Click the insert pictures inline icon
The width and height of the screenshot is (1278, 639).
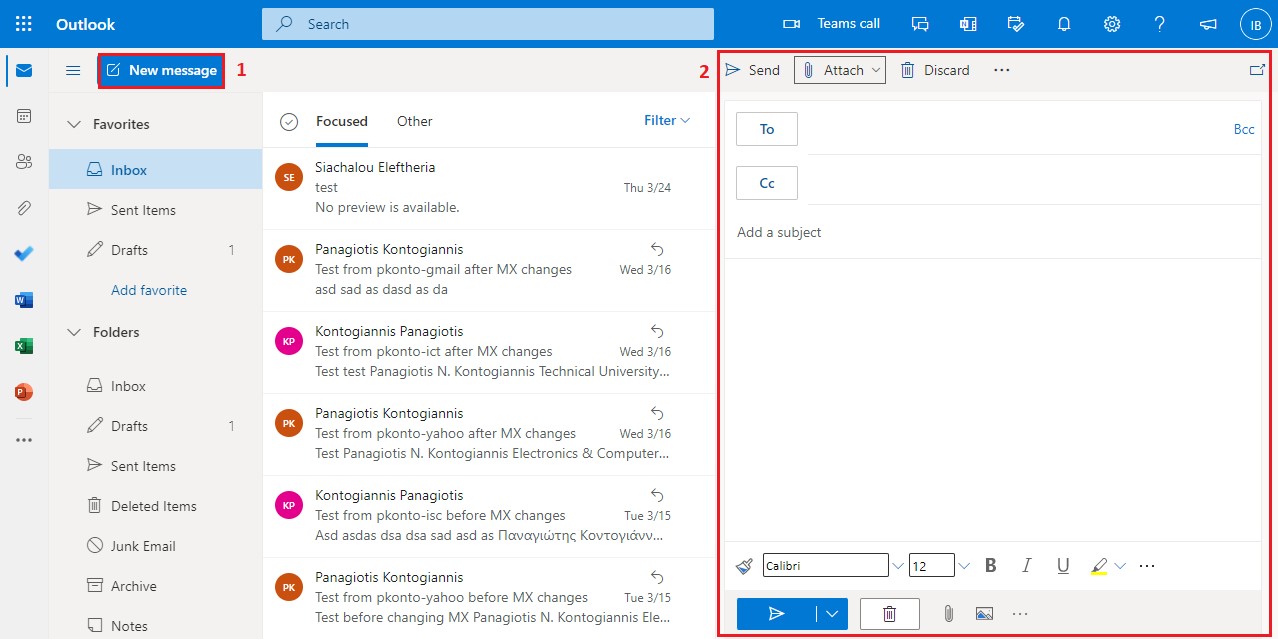(984, 614)
